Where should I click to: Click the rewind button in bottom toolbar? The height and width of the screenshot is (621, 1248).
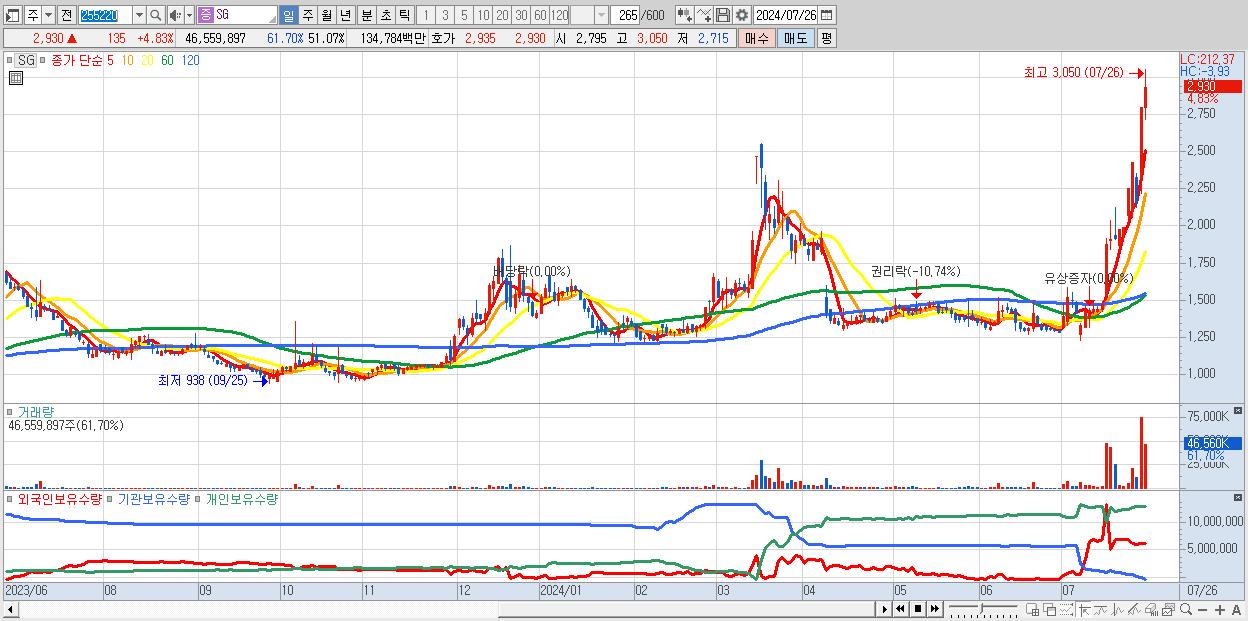tap(900, 609)
